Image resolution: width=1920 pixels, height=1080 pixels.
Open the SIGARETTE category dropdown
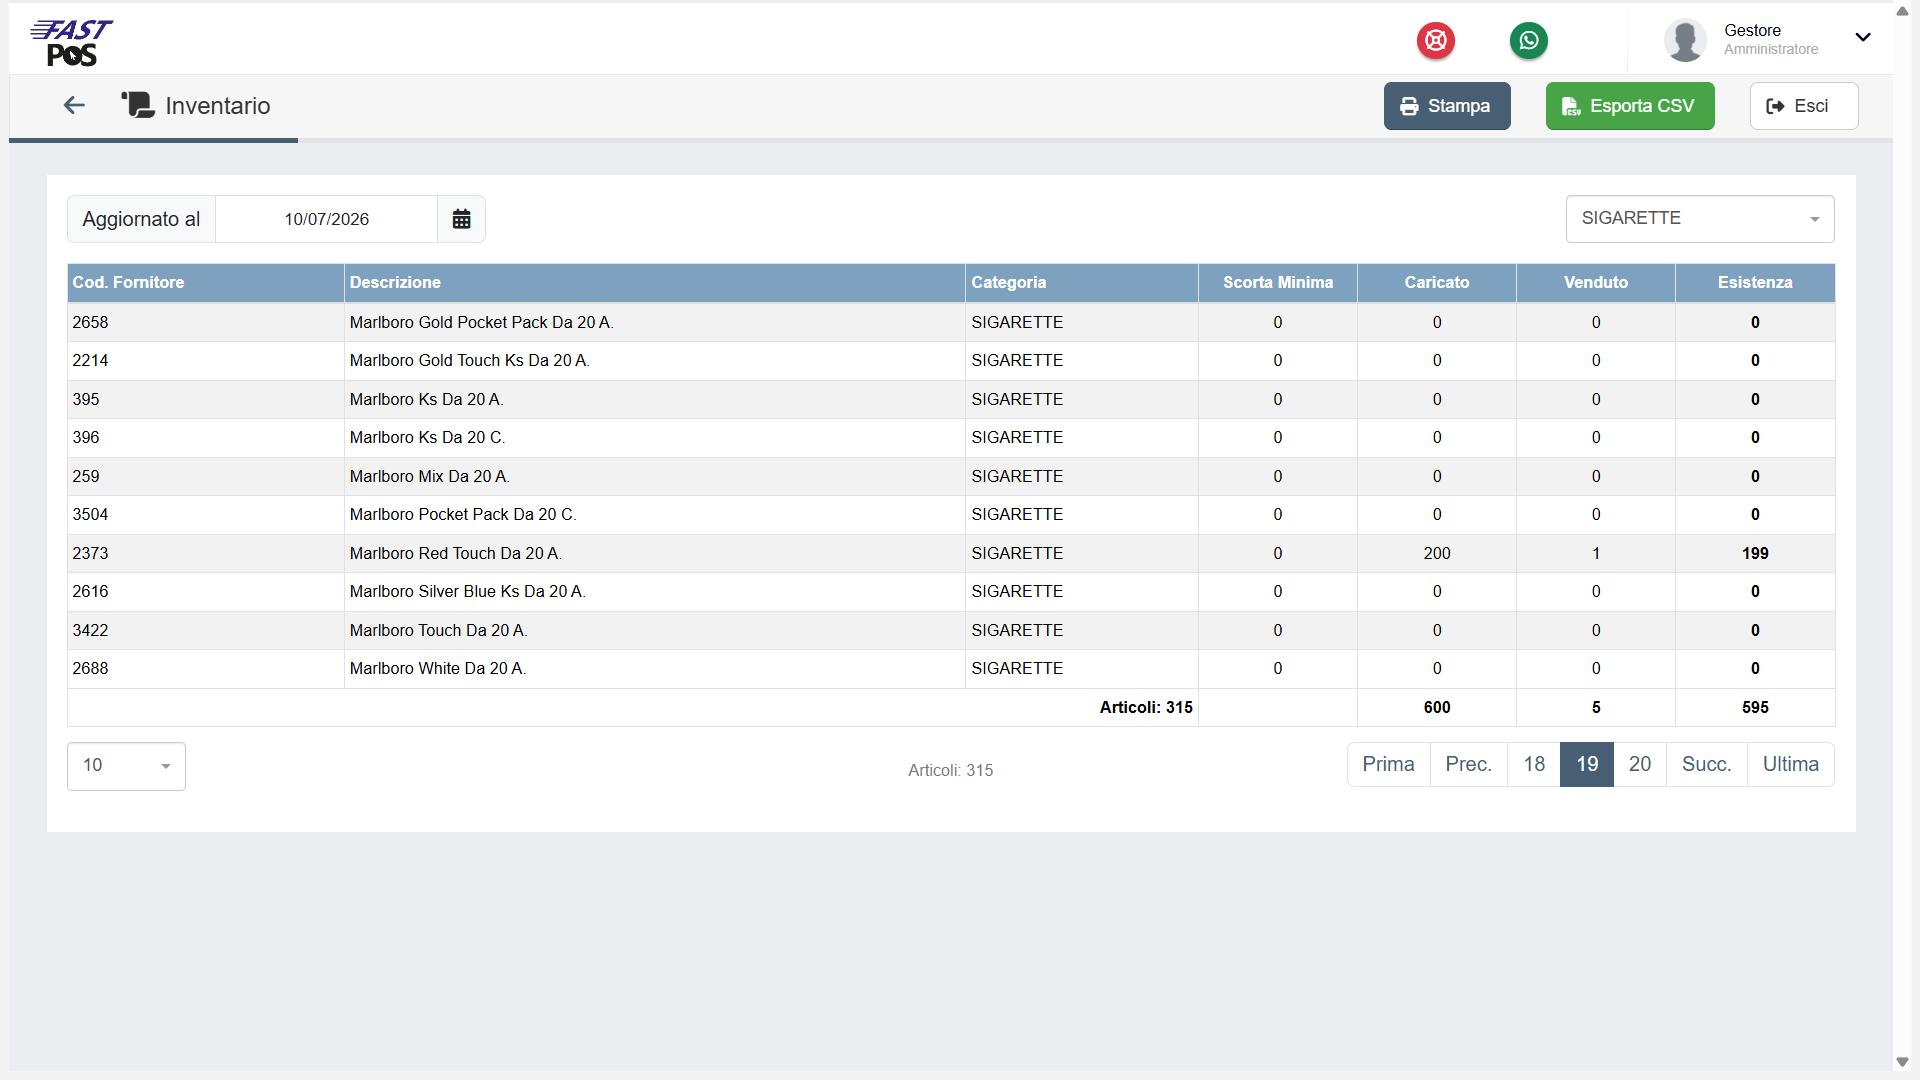click(x=1700, y=219)
